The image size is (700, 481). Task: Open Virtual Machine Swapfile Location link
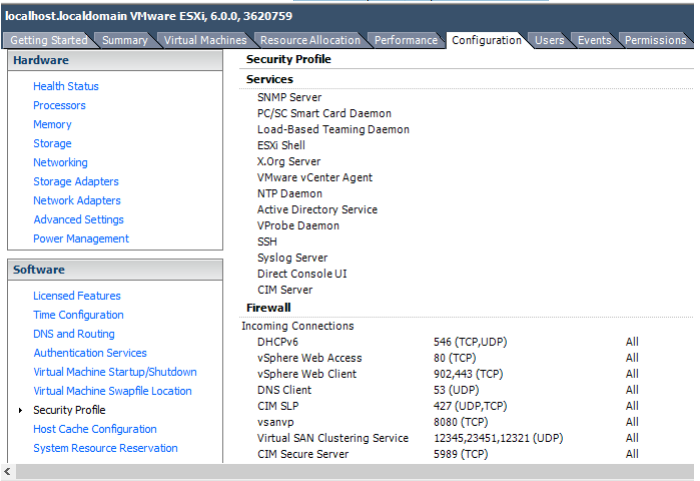click(112, 391)
